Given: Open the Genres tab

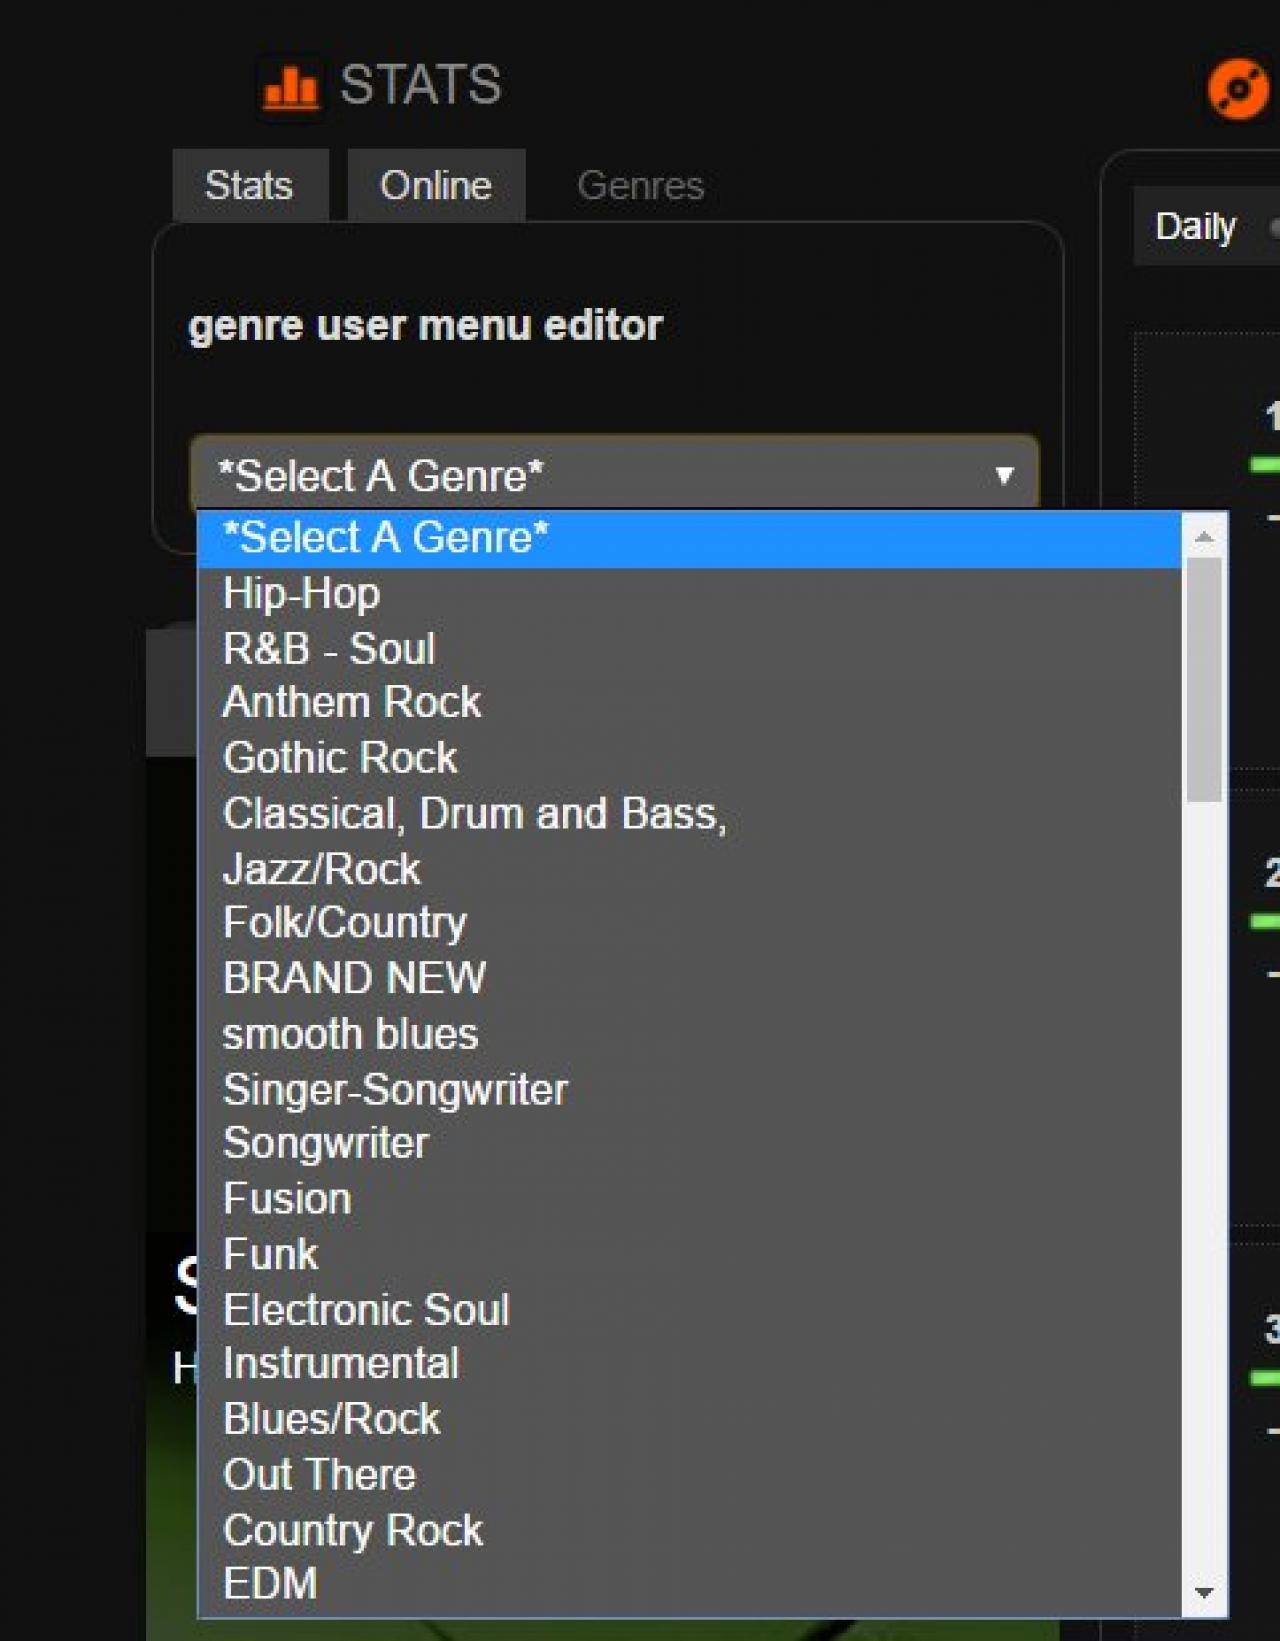Looking at the screenshot, I should point(640,186).
